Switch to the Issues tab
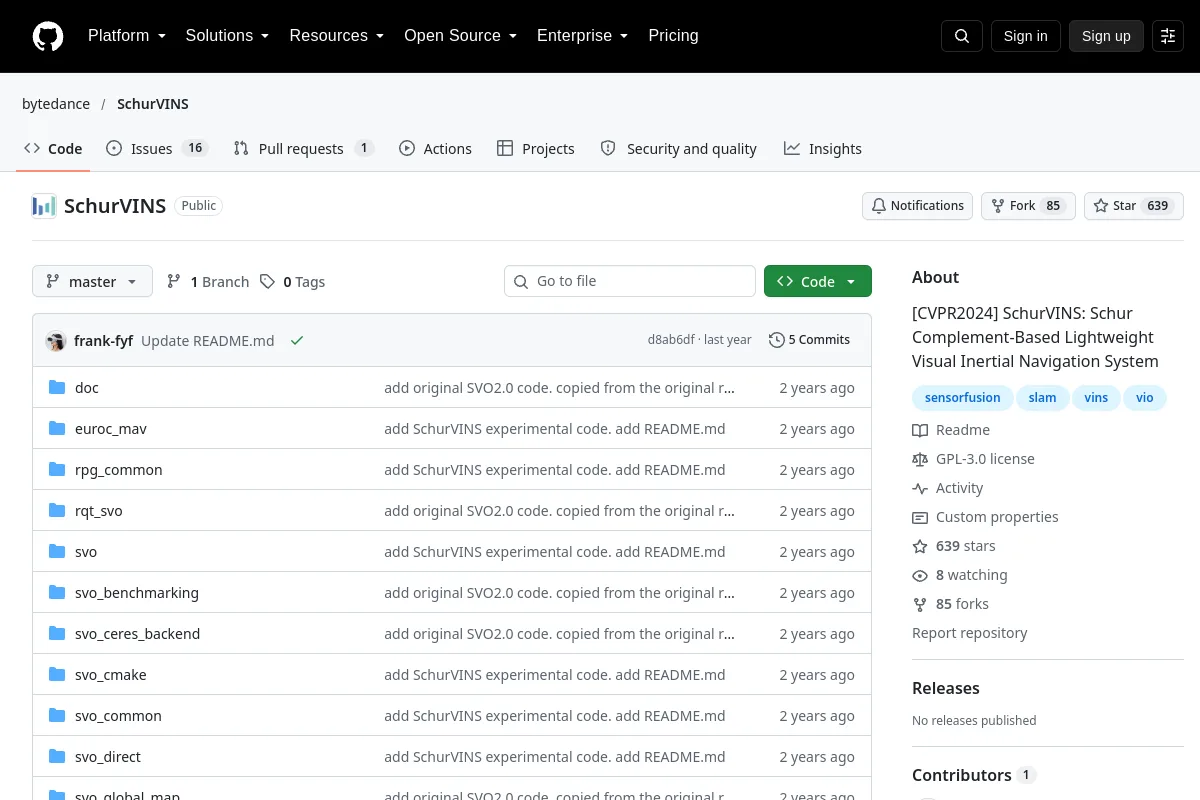This screenshot has width=1200, height=800. [155, 148]
